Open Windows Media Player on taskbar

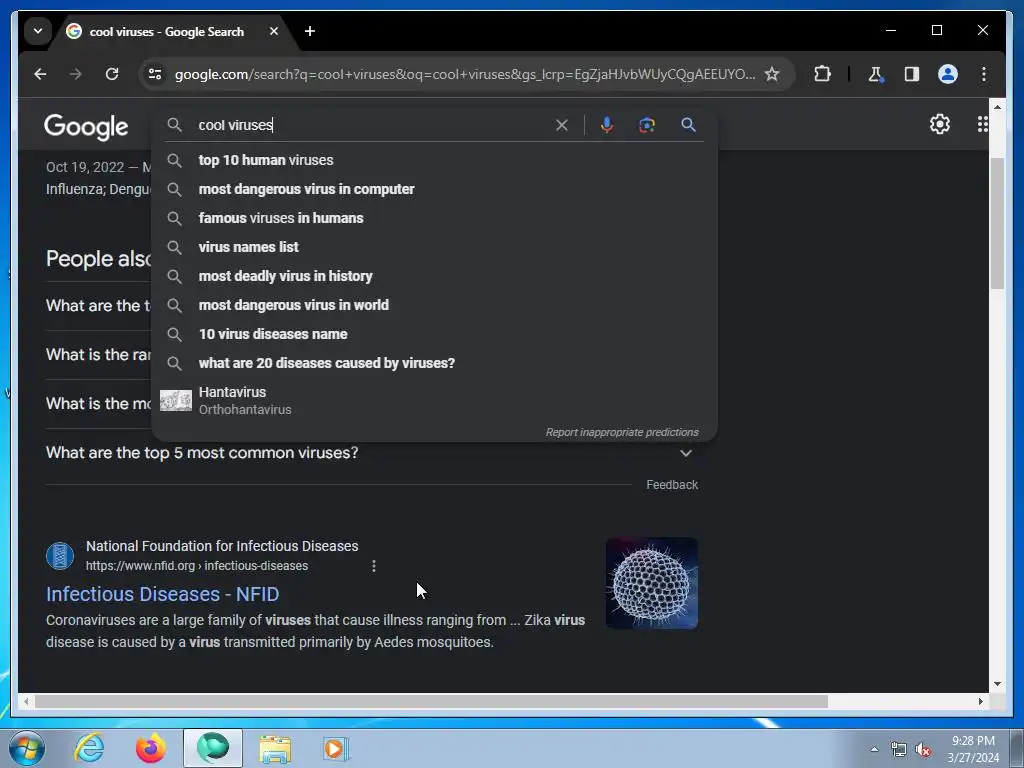tap(336, 748)
